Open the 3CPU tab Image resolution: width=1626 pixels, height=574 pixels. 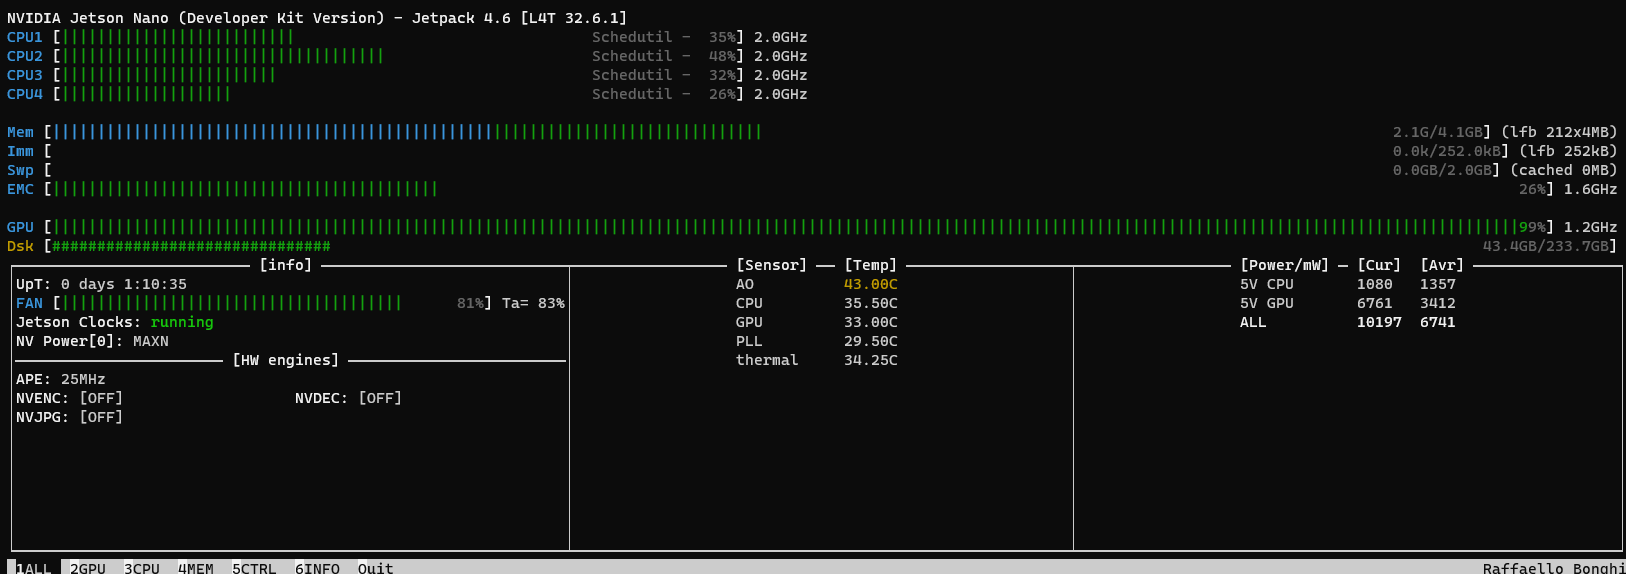142,568
